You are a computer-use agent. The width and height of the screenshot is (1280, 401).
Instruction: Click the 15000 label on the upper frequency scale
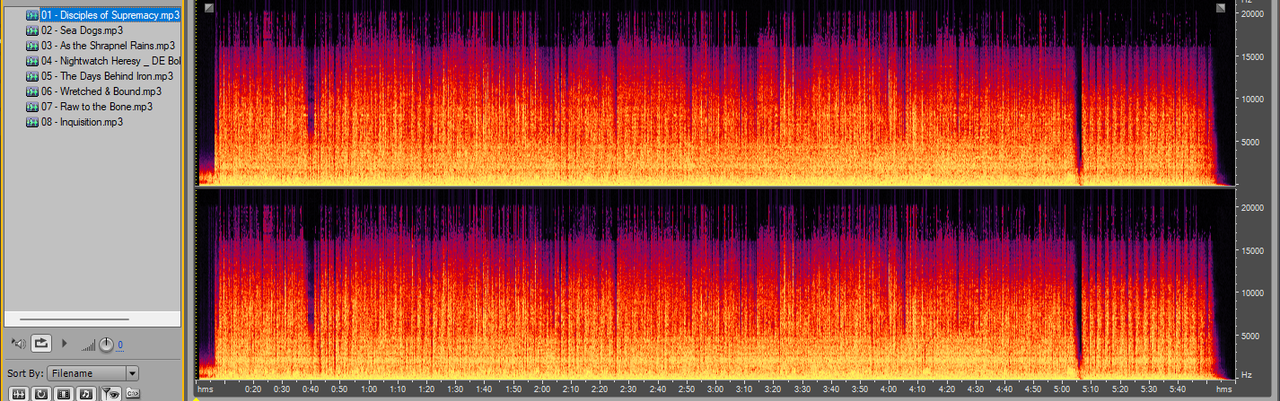coord(1255,57)
